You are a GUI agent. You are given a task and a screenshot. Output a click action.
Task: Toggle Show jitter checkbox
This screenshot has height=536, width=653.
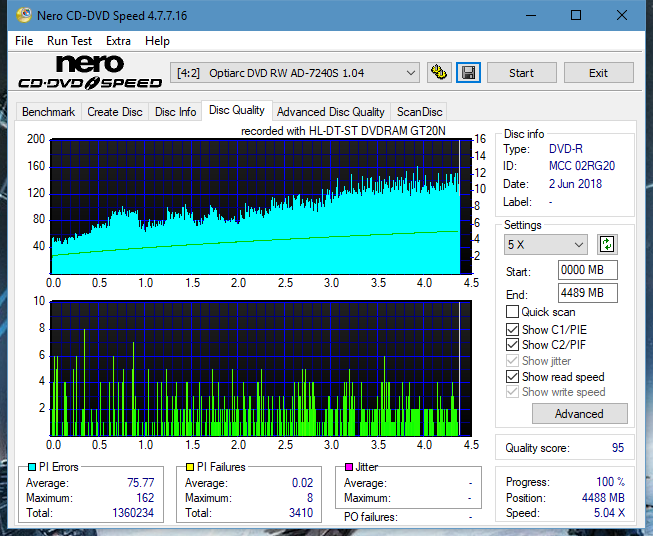[512, 361]
